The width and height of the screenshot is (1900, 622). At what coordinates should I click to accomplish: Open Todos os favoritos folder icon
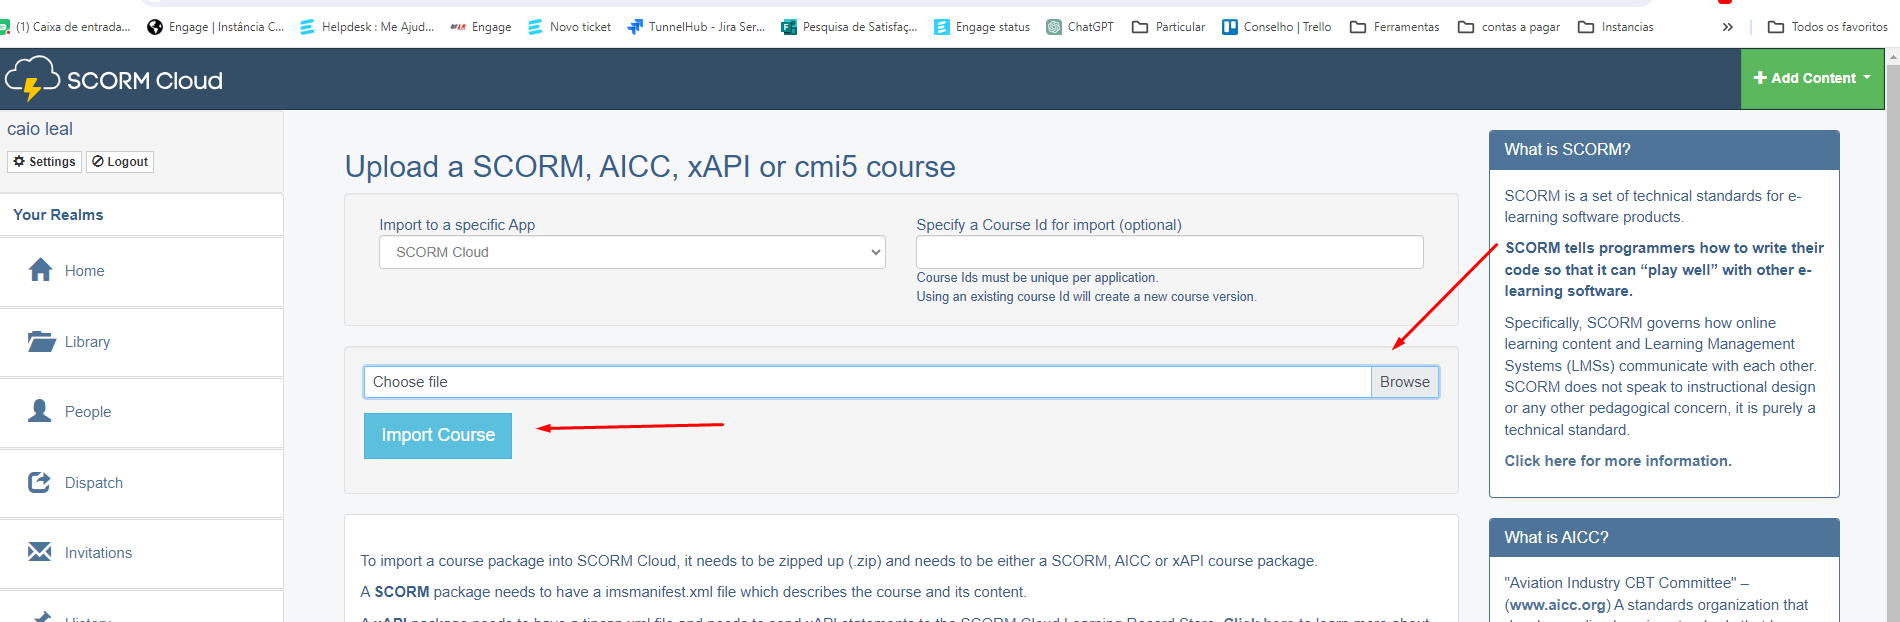[x=1776, y=27]
